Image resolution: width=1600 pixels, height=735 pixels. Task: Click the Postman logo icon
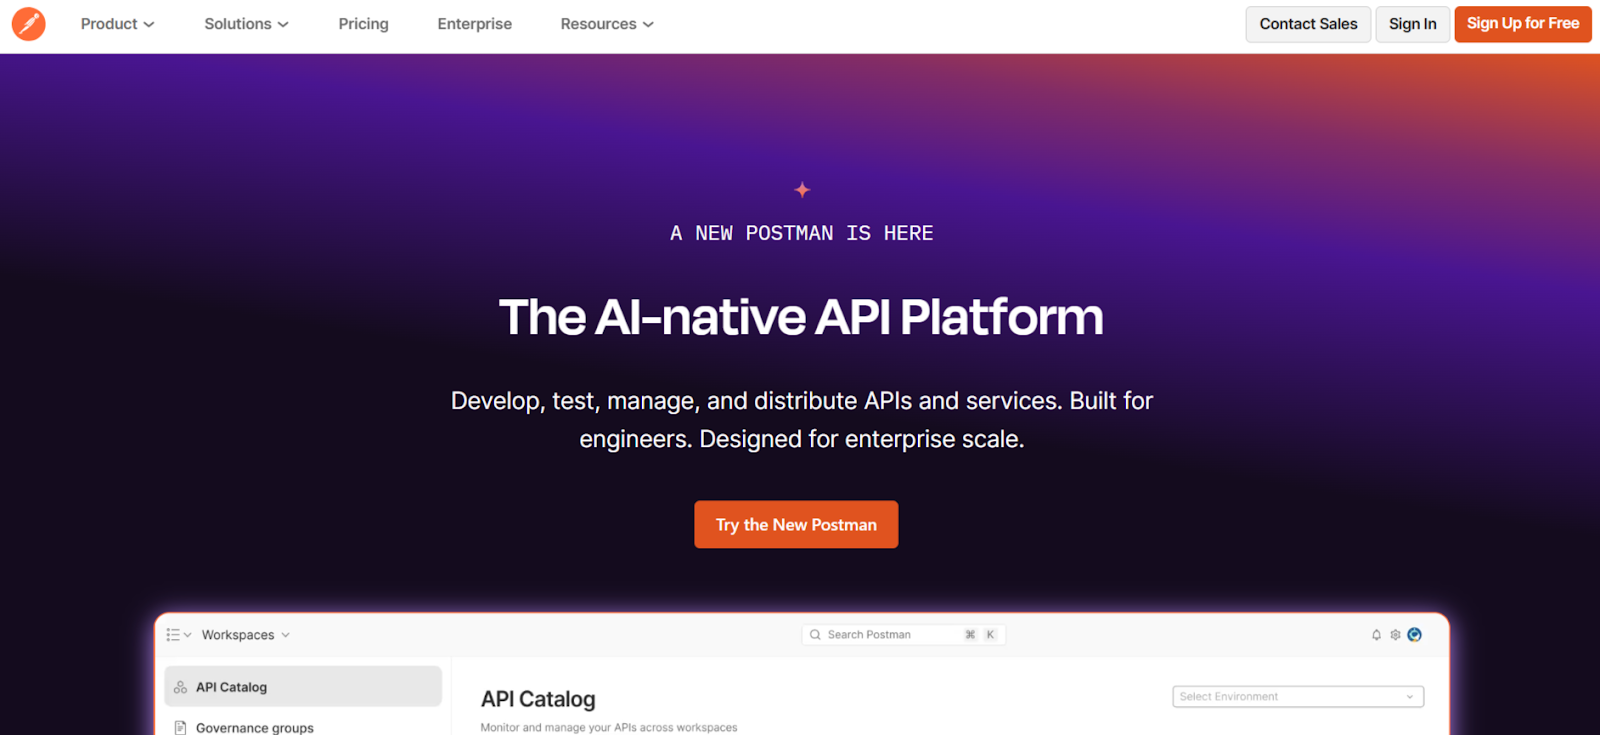(28, 24)
